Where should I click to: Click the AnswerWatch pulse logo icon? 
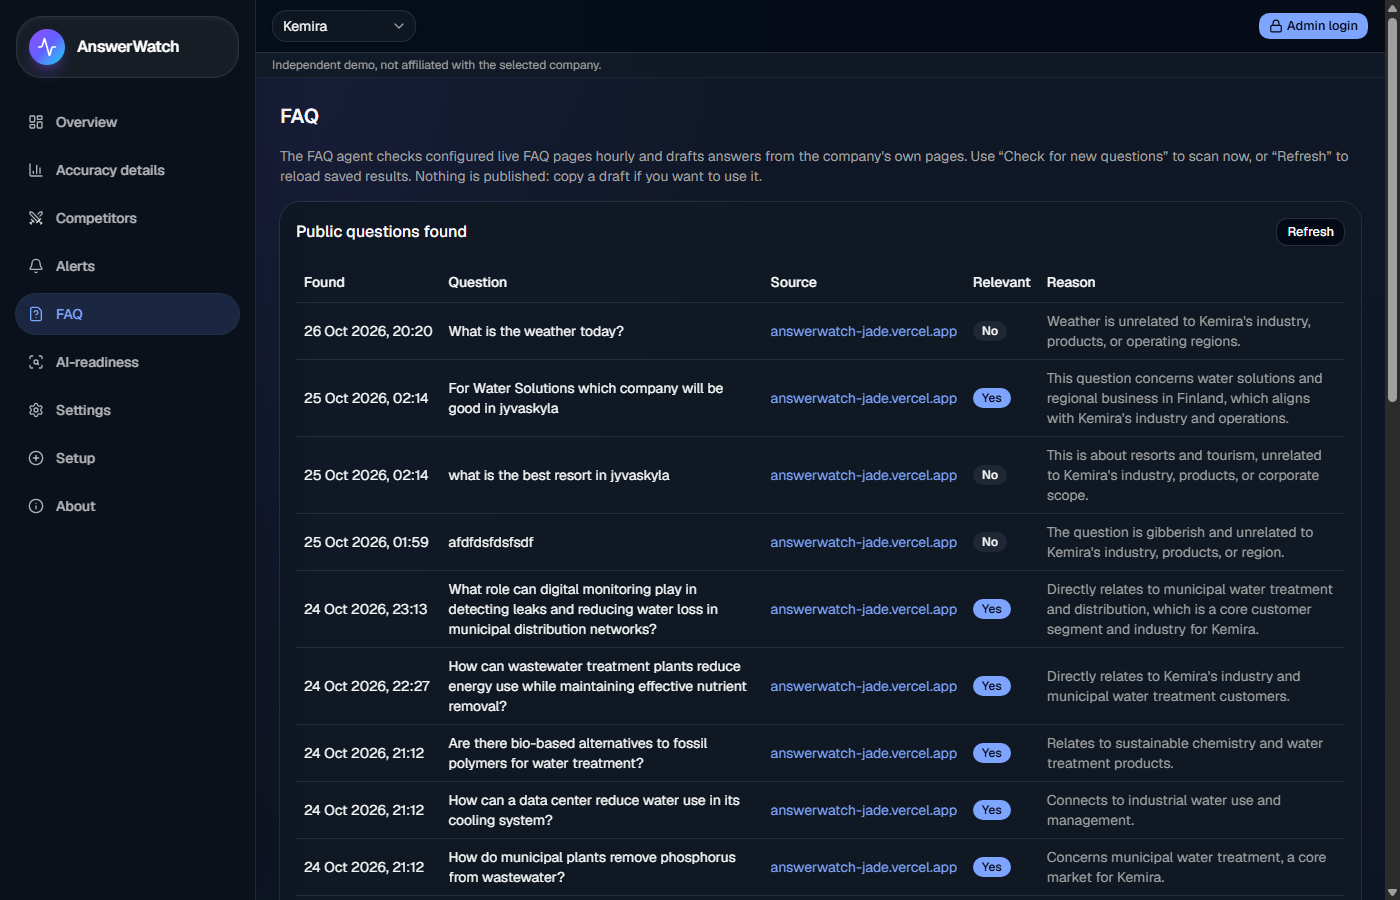click(x=47, y=47)
